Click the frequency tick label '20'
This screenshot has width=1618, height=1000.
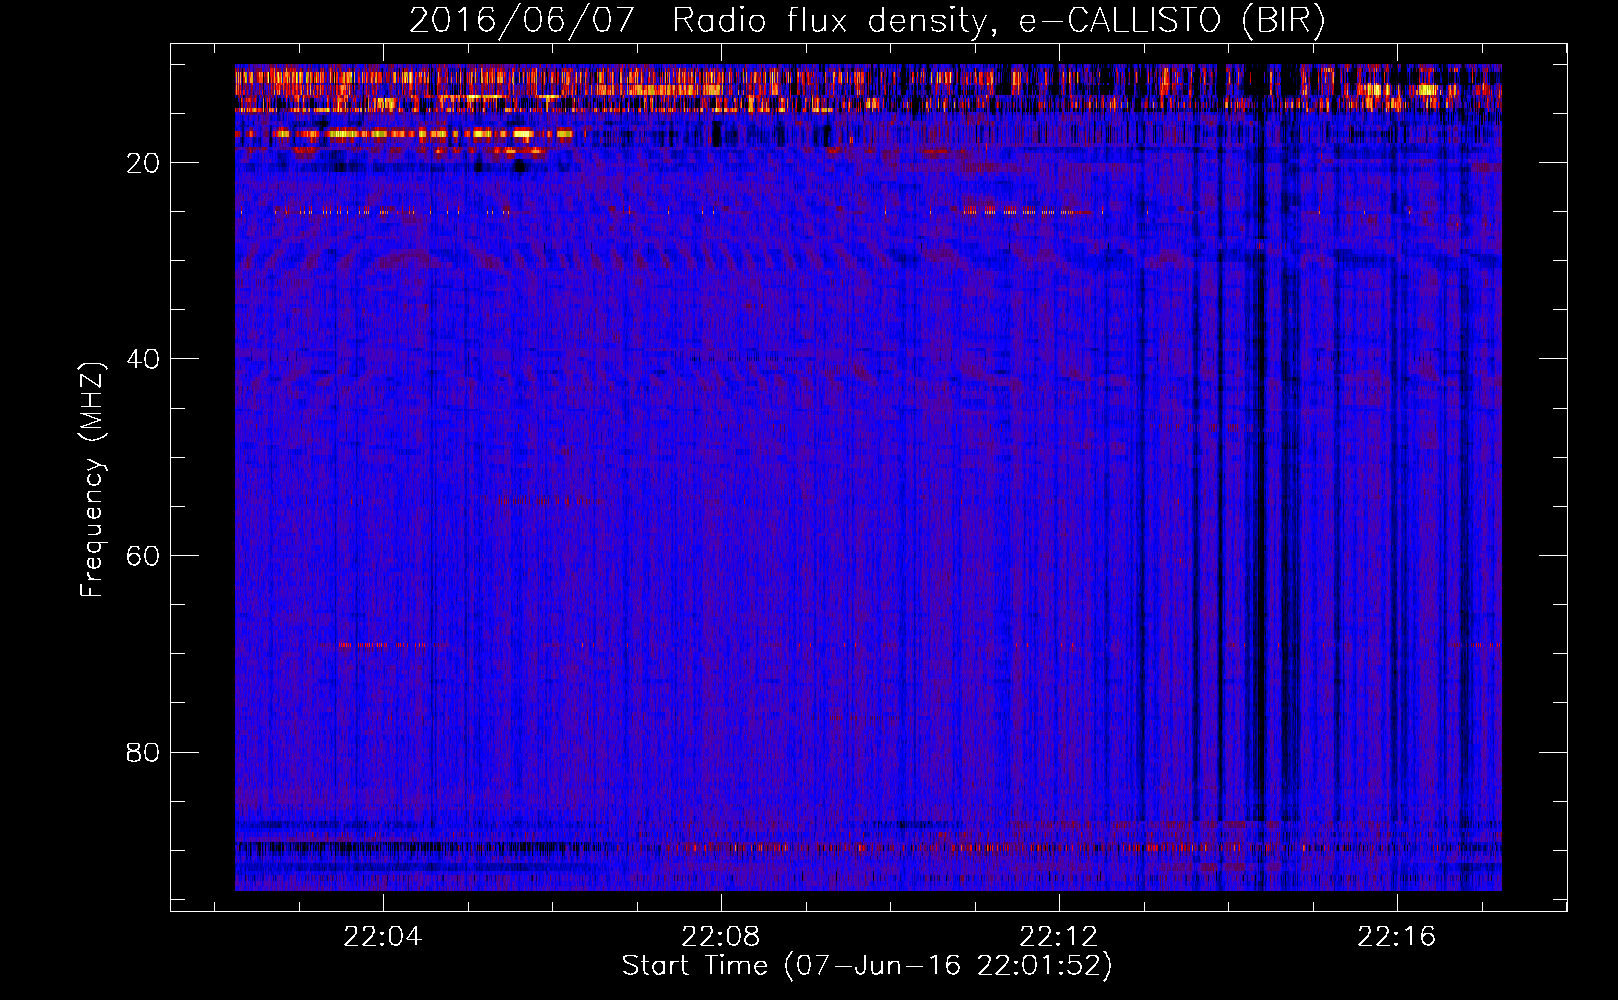coord(143,163)
